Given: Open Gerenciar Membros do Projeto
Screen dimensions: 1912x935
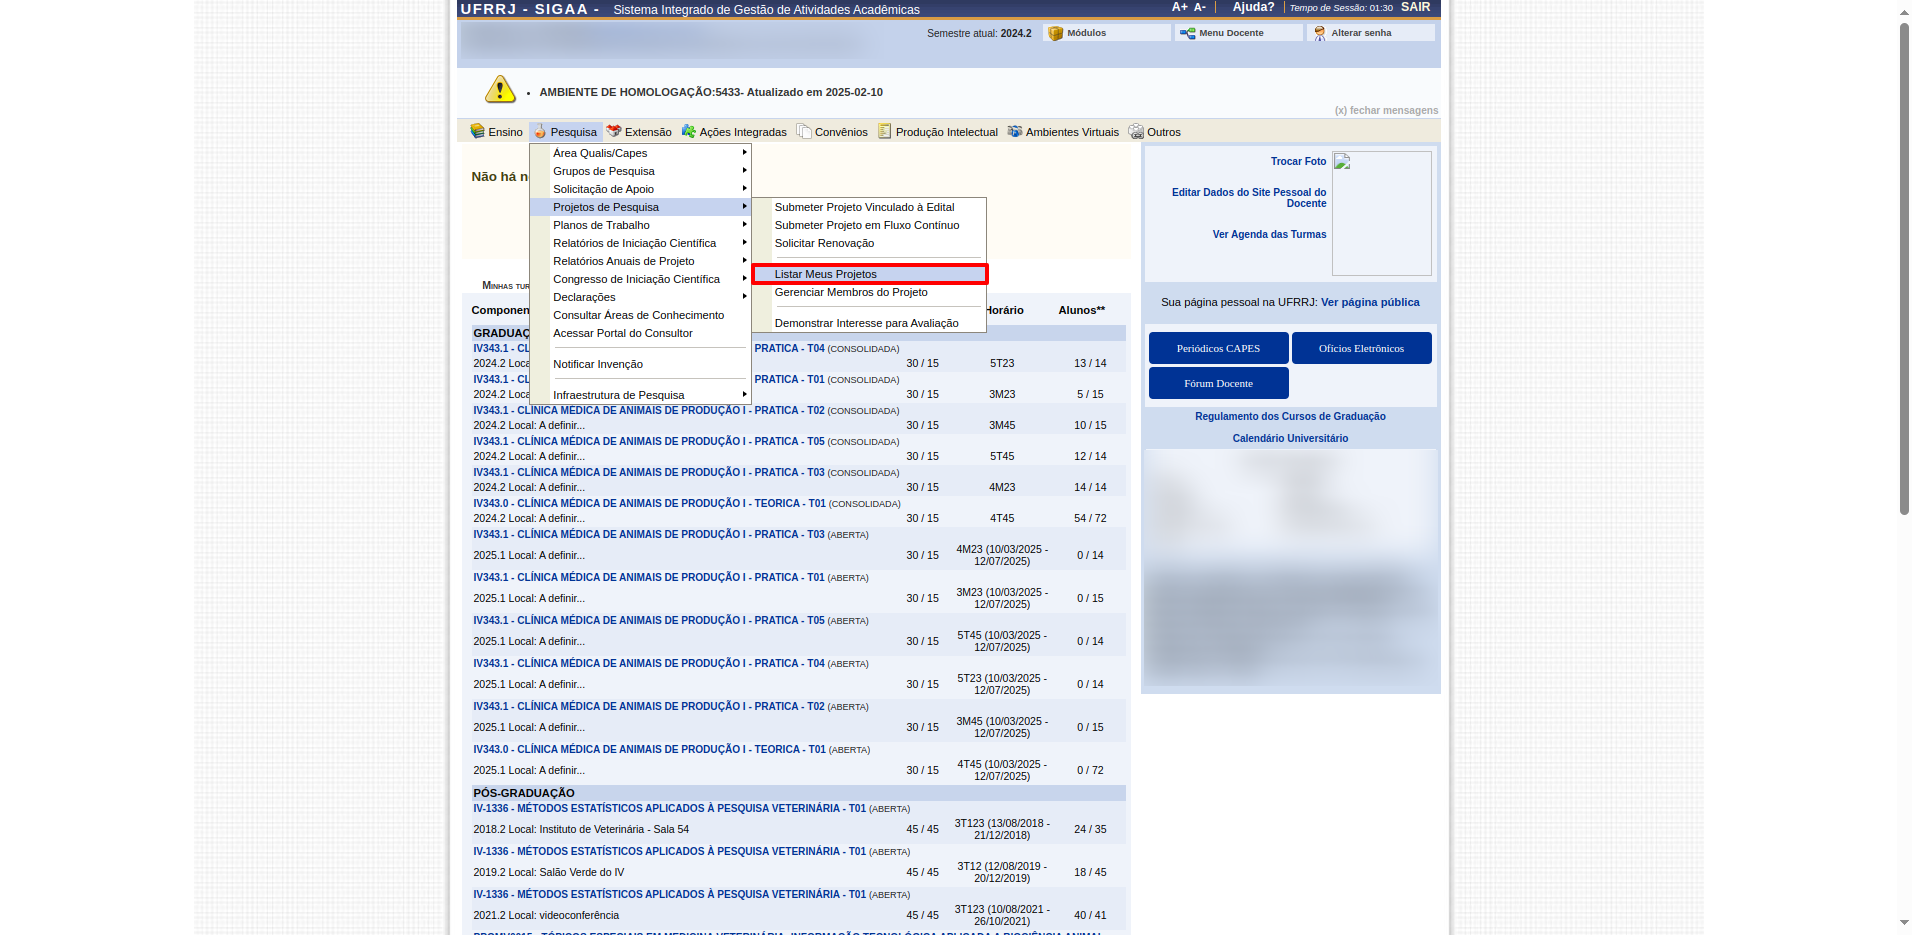Looking at the screenshot, I should coord(851,292).
